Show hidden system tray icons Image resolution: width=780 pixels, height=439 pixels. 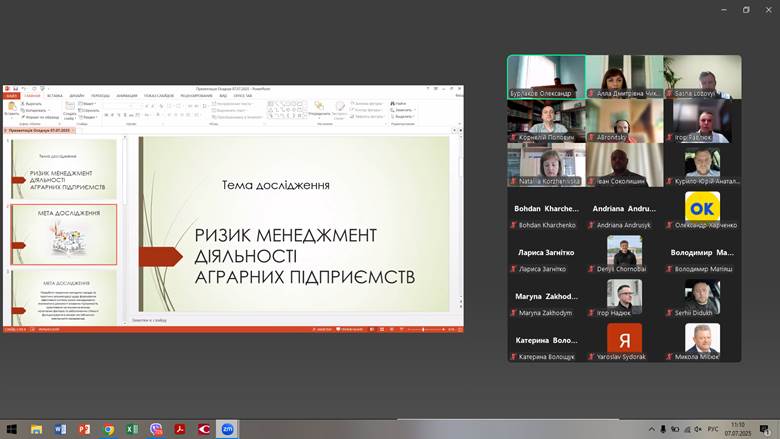[x=651, y=429]
